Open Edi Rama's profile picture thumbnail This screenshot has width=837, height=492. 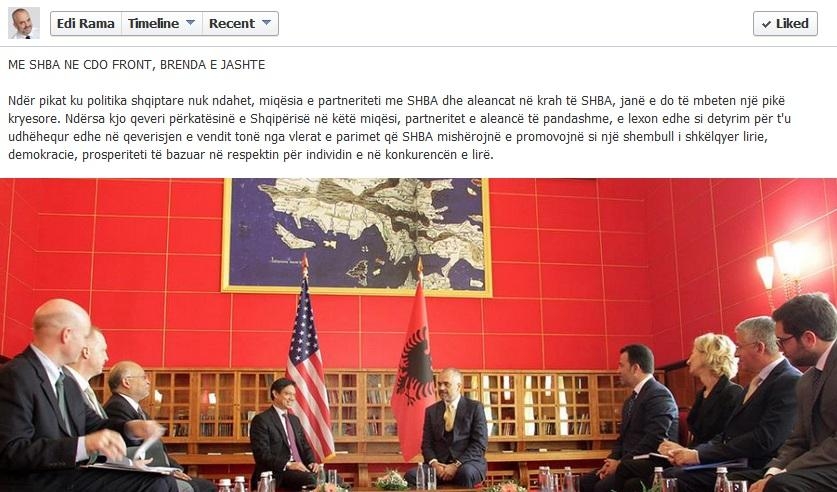click(x=24, y=23)
